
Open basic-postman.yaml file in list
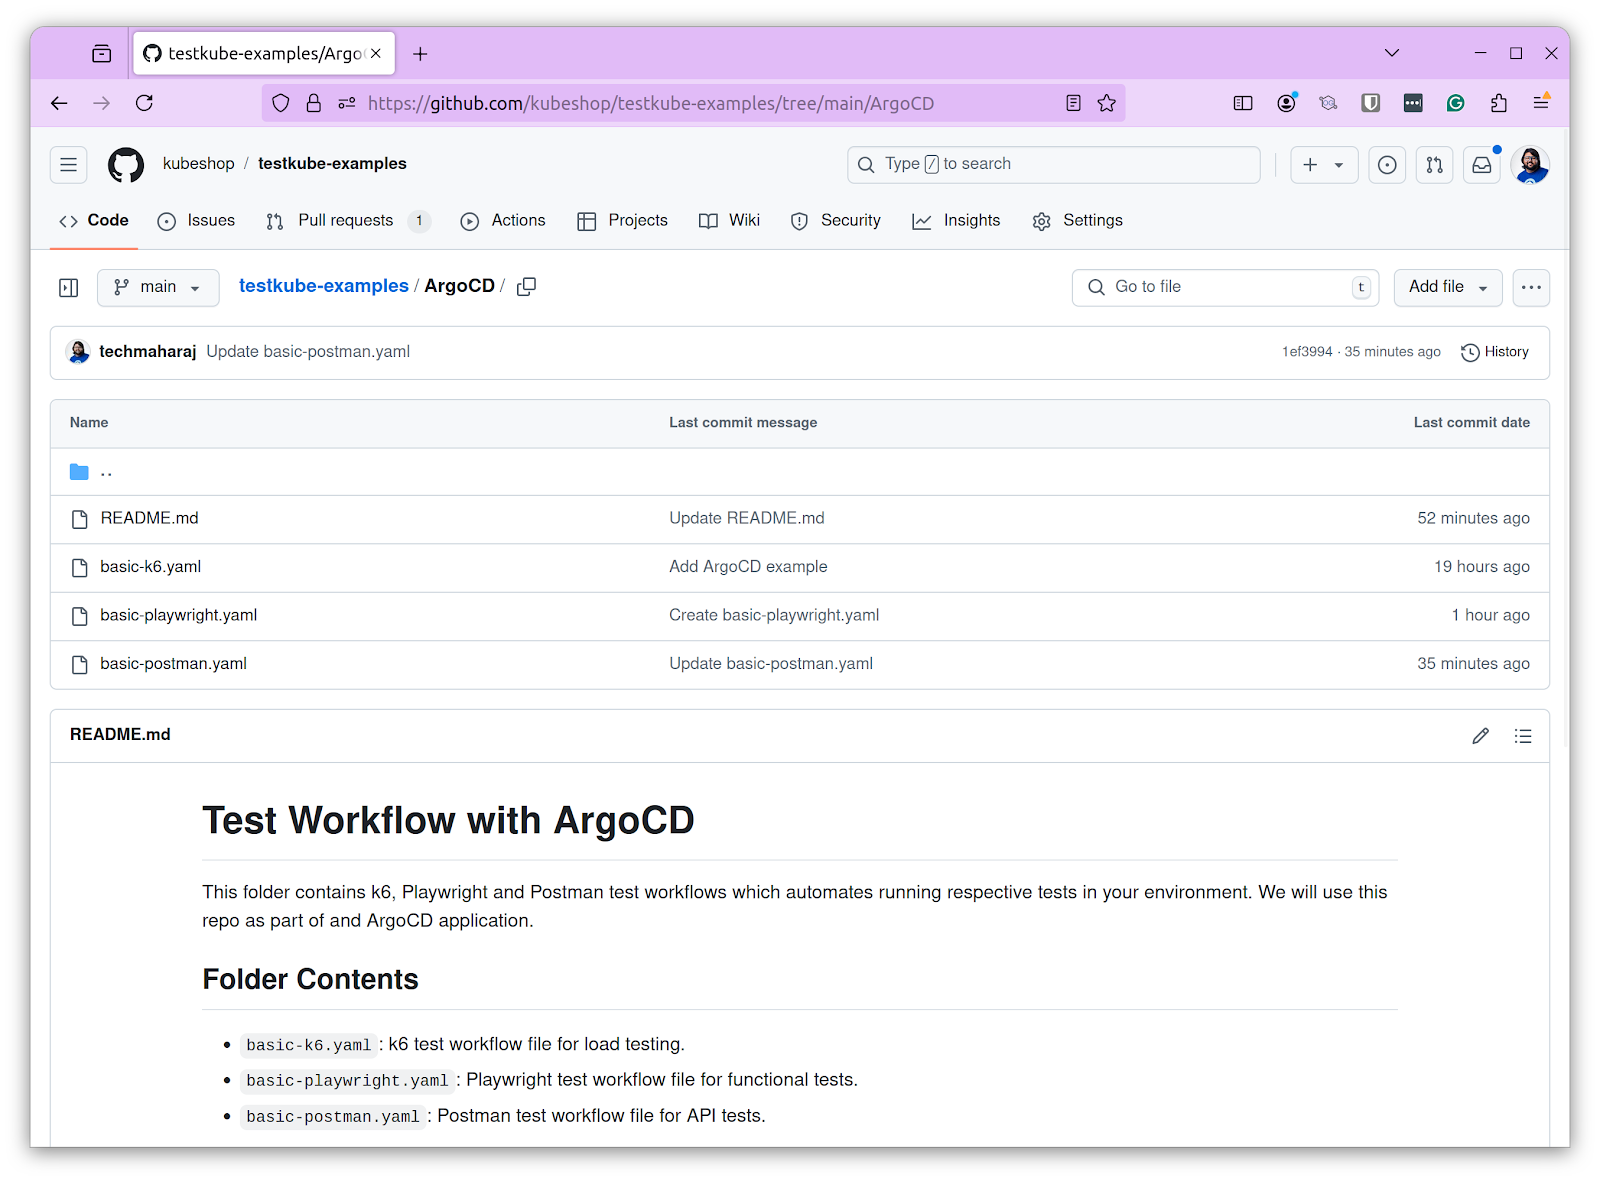pyautogui.click(x=173, y=664)
